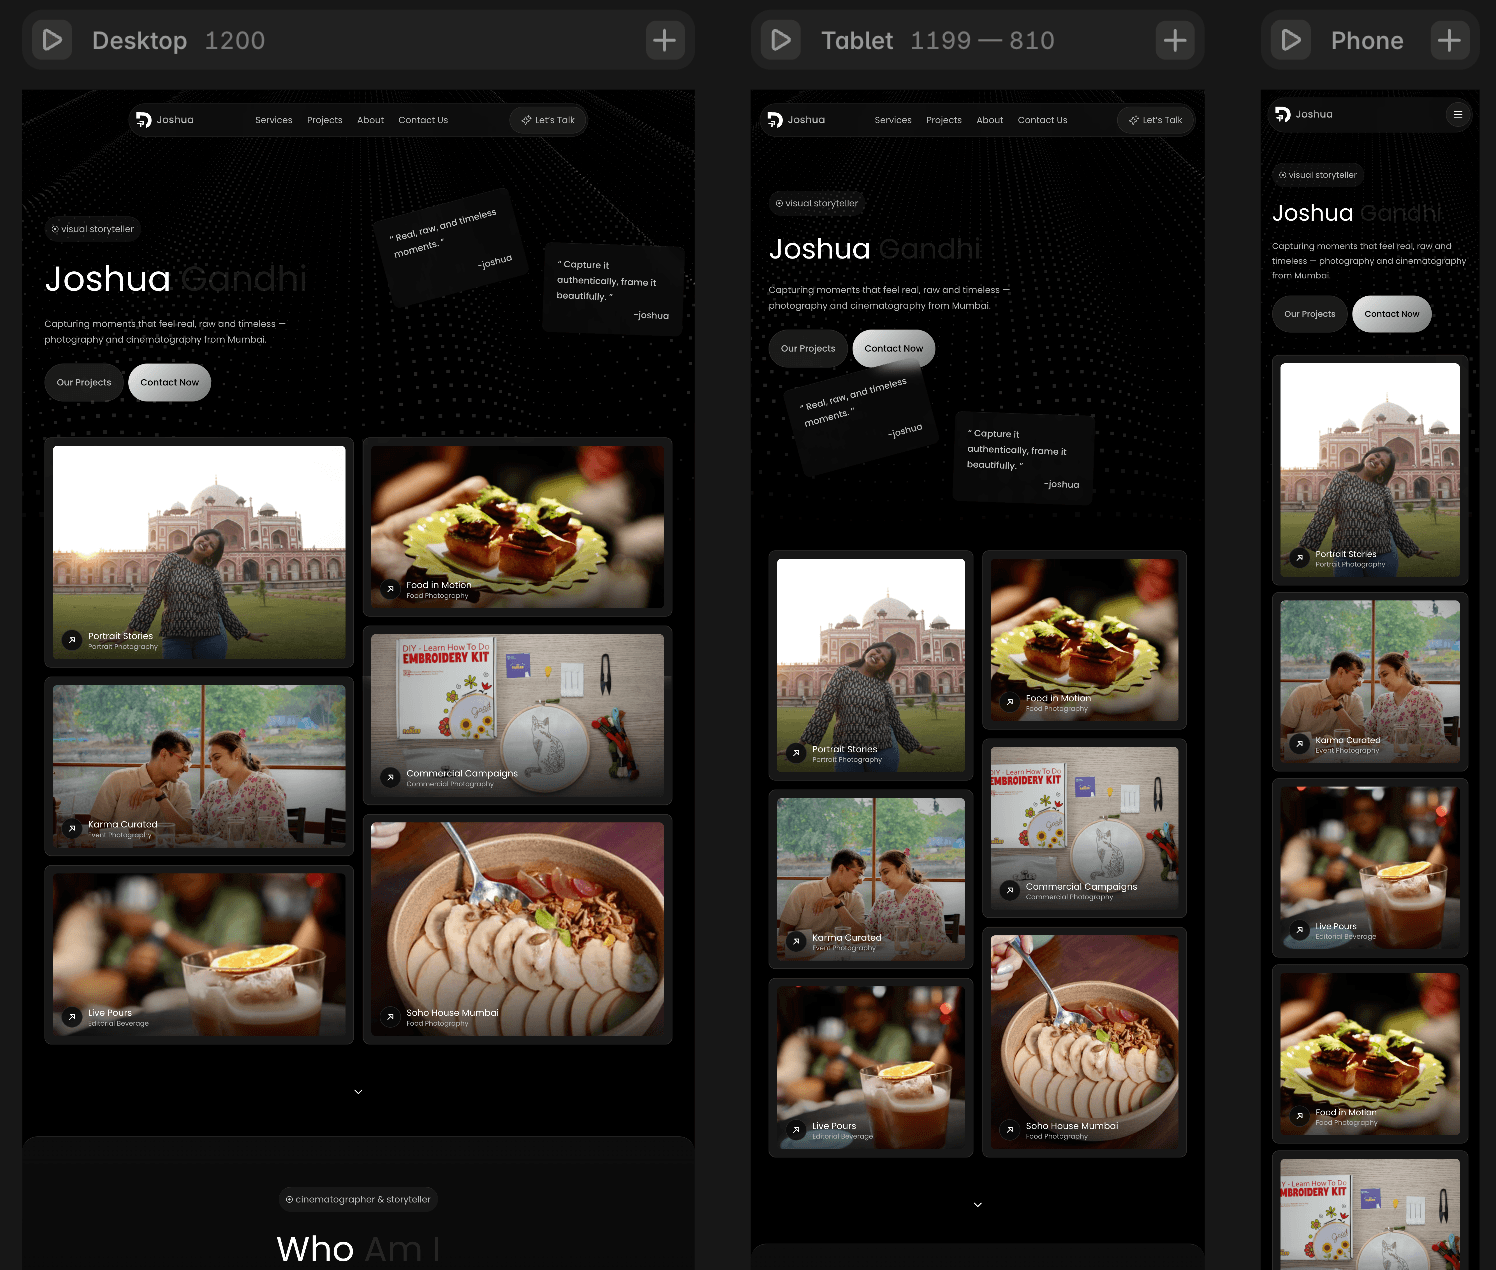Image resolution: width=1496 pixels, height=1270 pixels.
Task: Add a breakpoint after Tablet
Action: [1175, 40]
